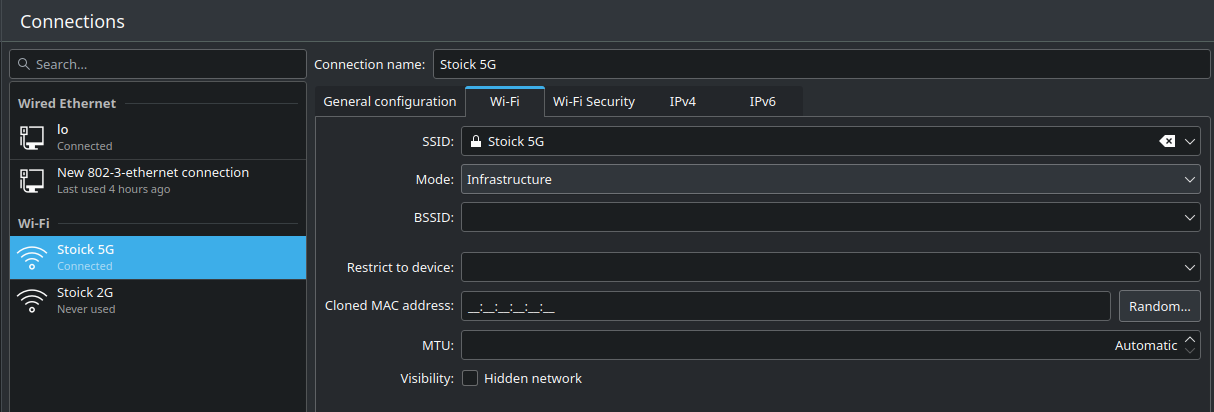Open the SSID dropdown arrow
1214x412 pixels.
[x=1189, y=142]
